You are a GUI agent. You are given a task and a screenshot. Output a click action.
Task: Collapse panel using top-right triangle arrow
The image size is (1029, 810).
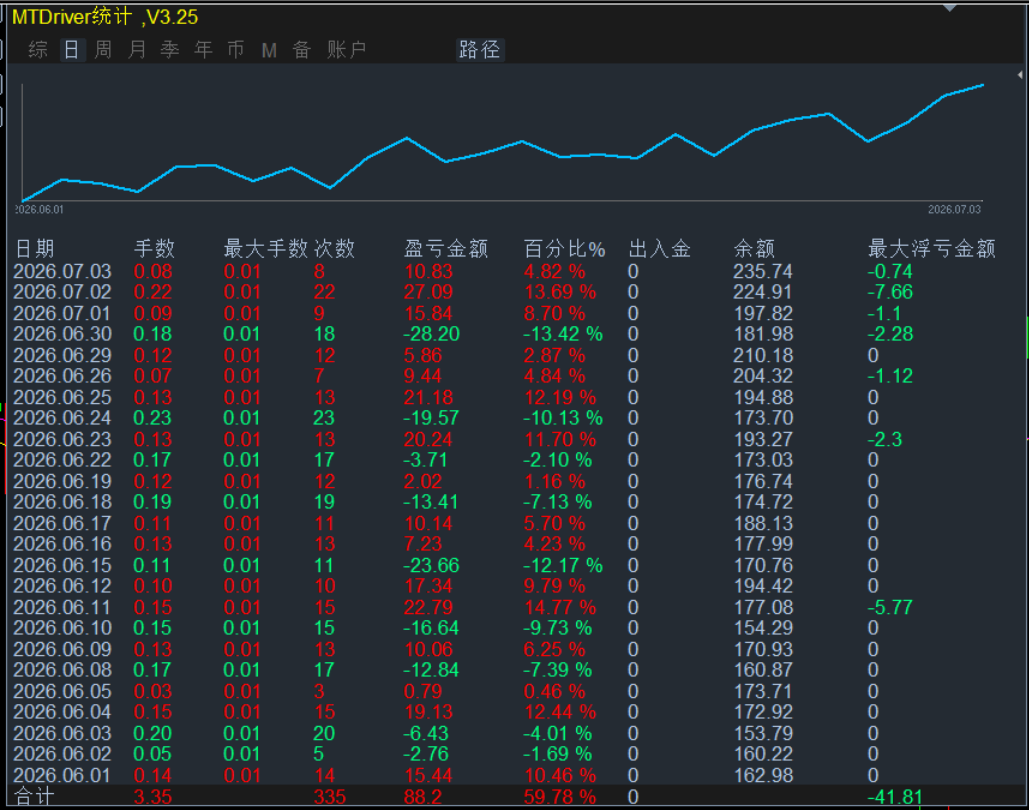[950, 8]
